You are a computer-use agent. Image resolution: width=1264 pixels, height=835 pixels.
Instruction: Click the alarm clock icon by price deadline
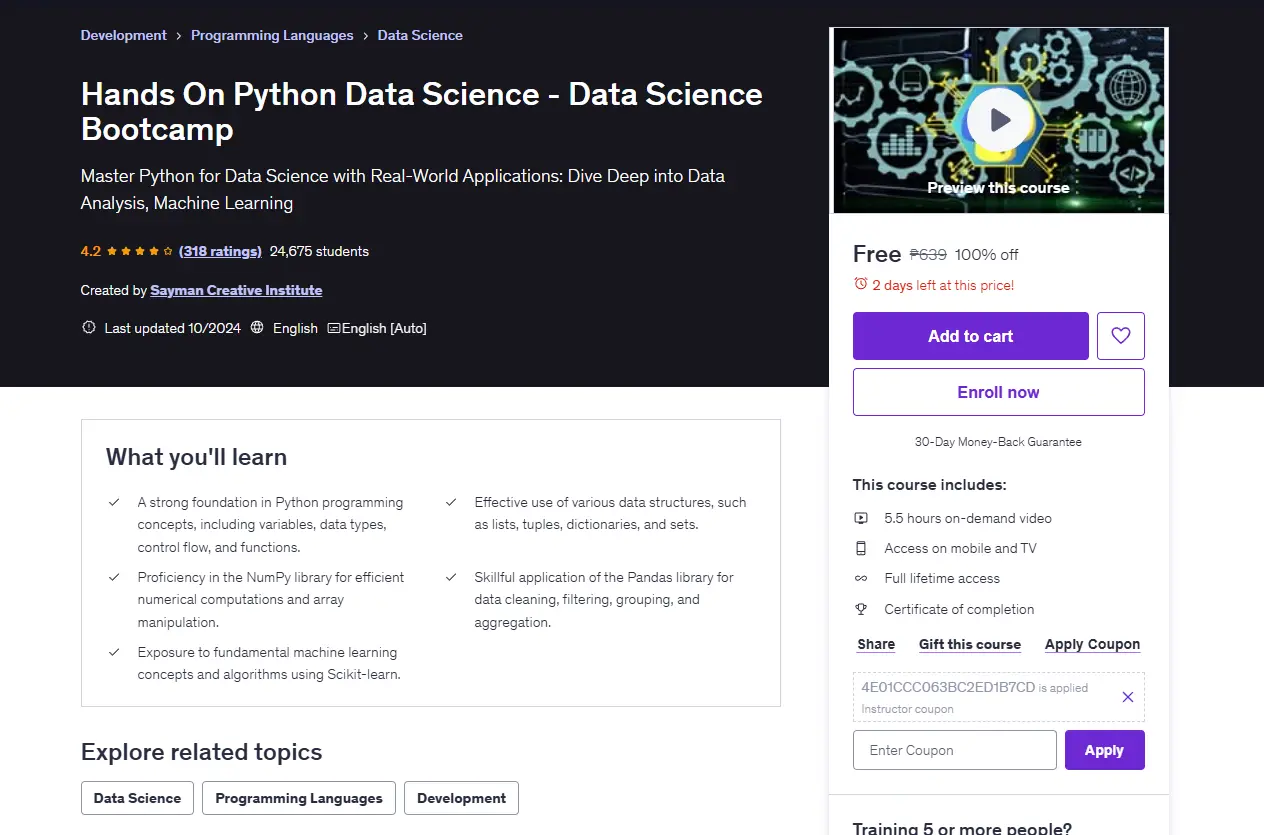point(860,284)
